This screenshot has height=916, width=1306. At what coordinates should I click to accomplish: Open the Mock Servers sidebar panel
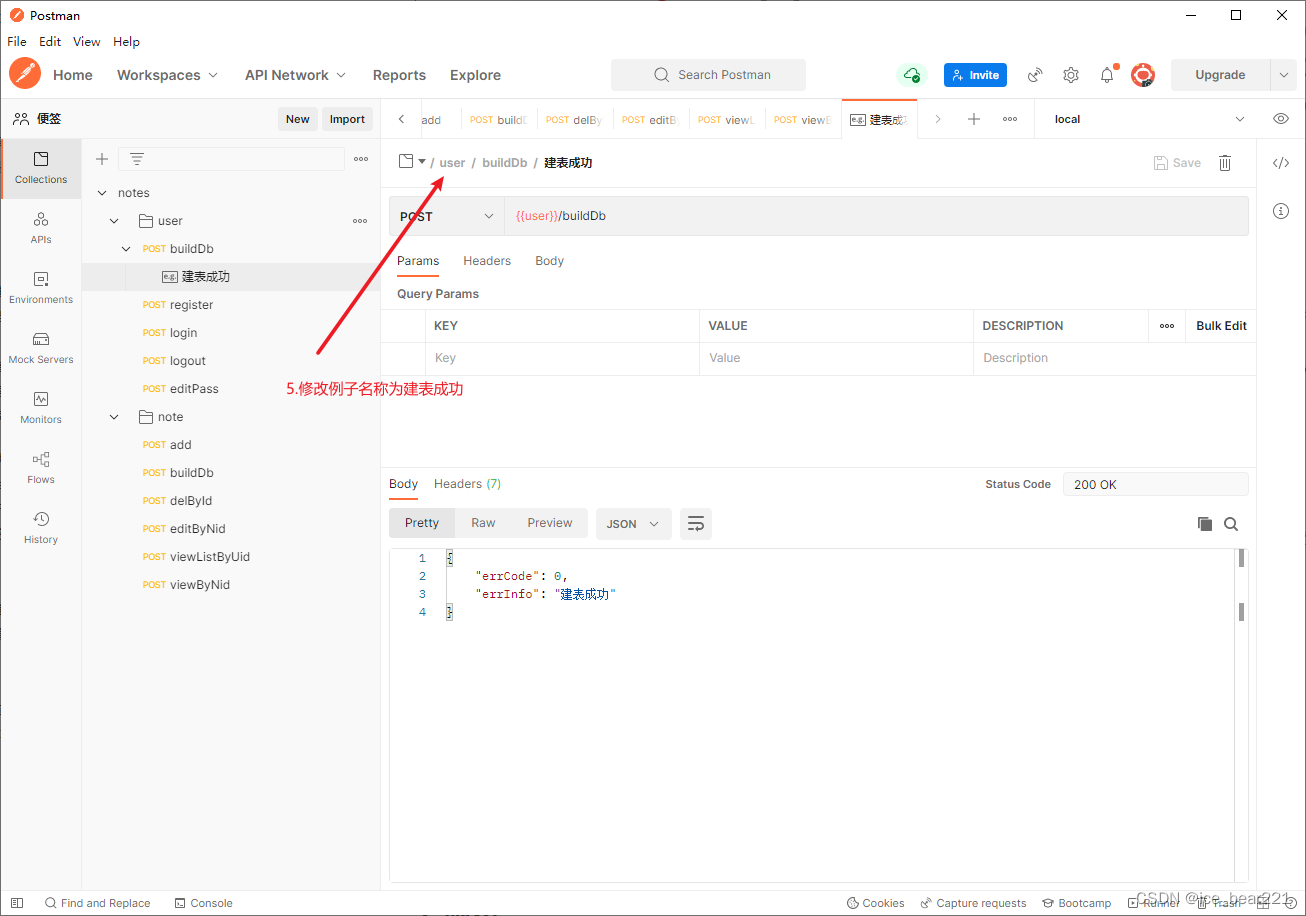click(x=41, y=348)
